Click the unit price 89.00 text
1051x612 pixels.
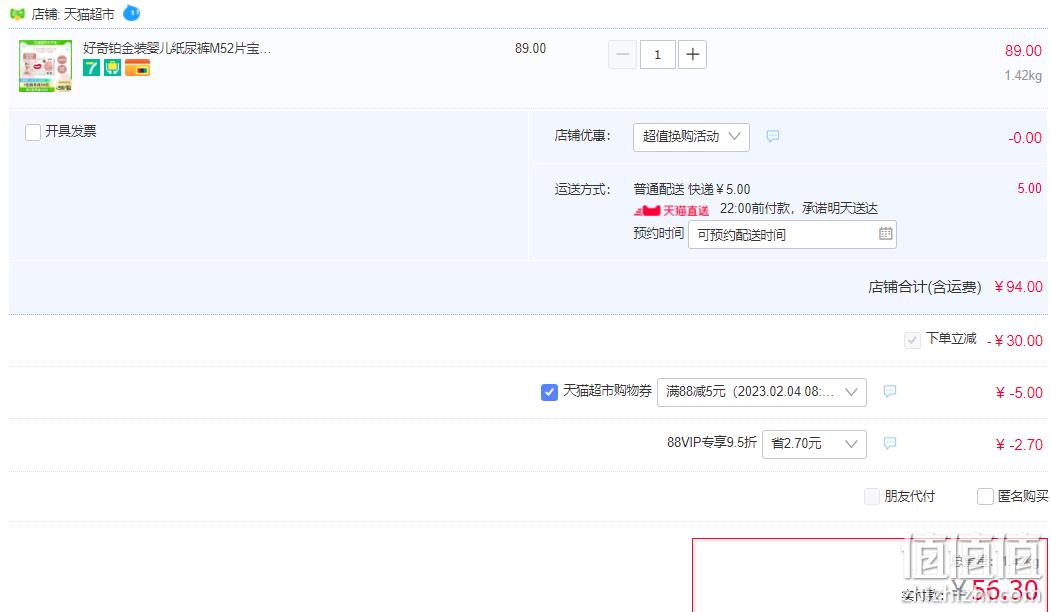[530, 48]
